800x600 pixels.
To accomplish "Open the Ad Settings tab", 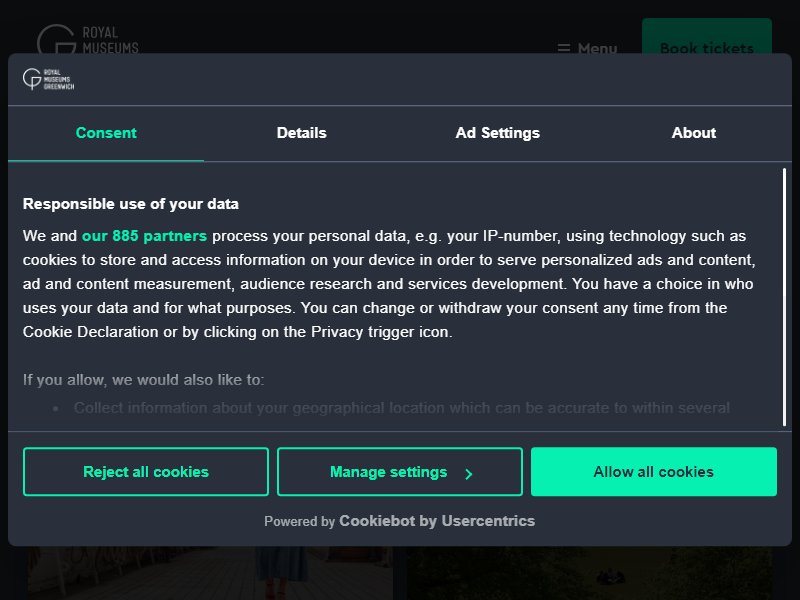I will point(497,133).
